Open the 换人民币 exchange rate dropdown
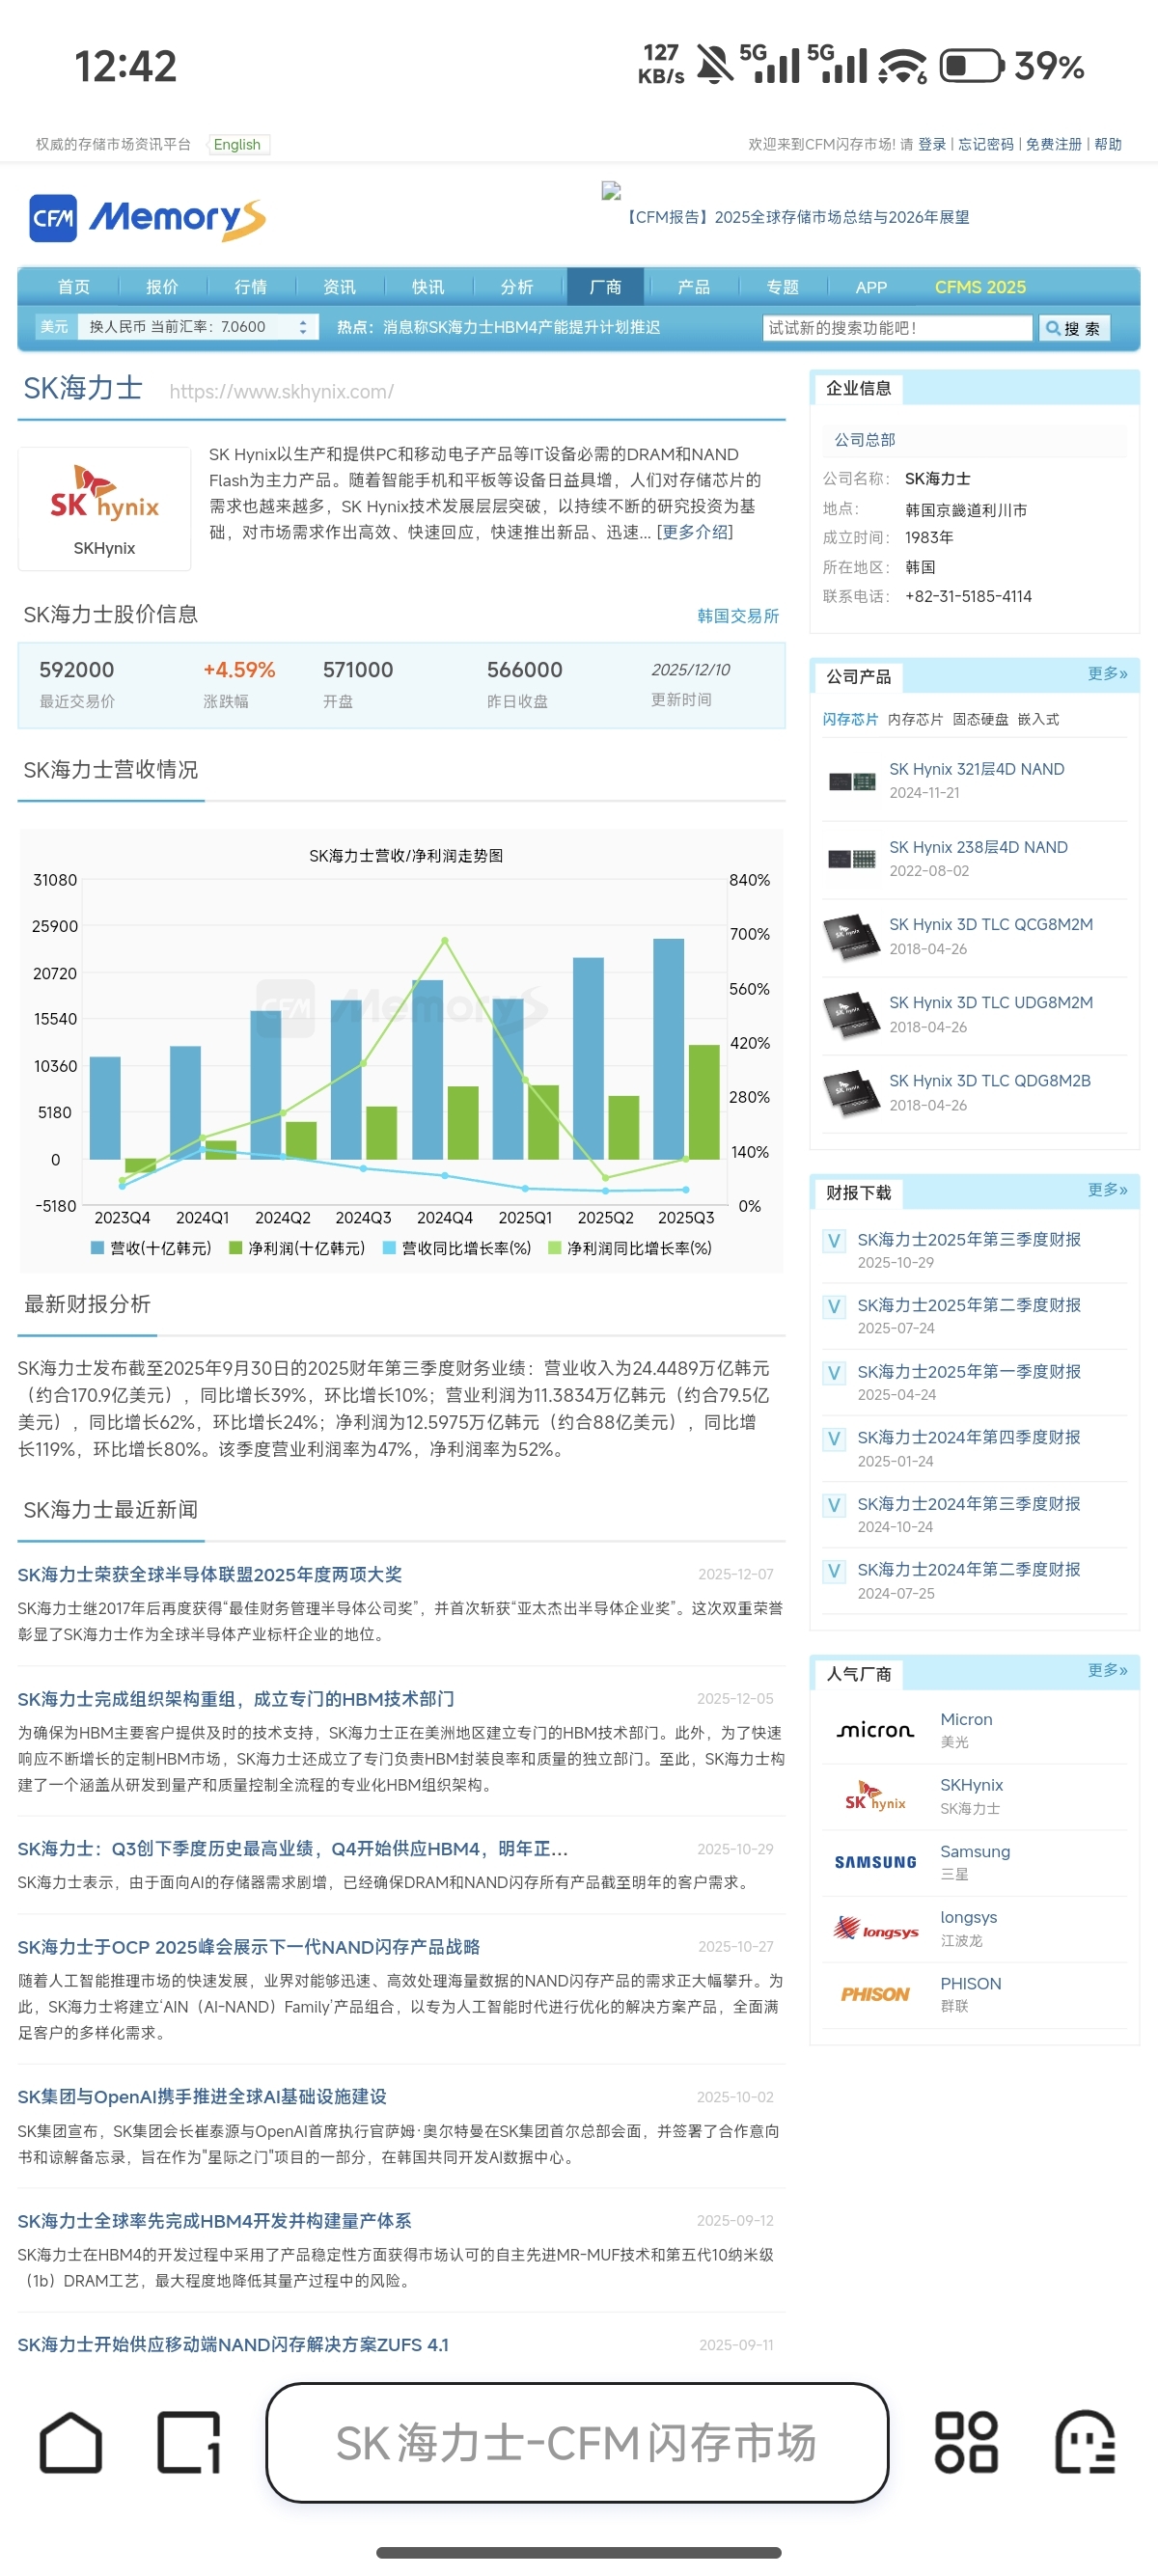Image resolution: width=1158 pixels, height=2576 pixels. point(199,327)
